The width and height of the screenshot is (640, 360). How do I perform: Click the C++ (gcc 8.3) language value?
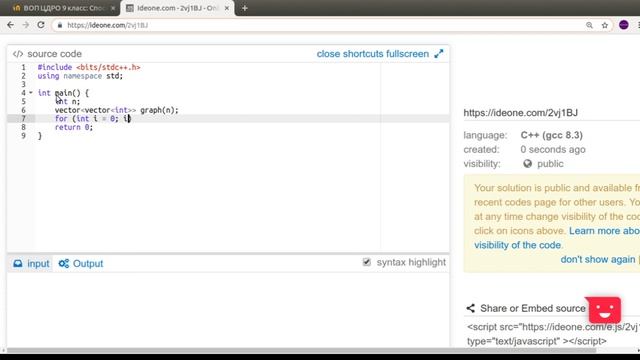(x=551, y=135)
